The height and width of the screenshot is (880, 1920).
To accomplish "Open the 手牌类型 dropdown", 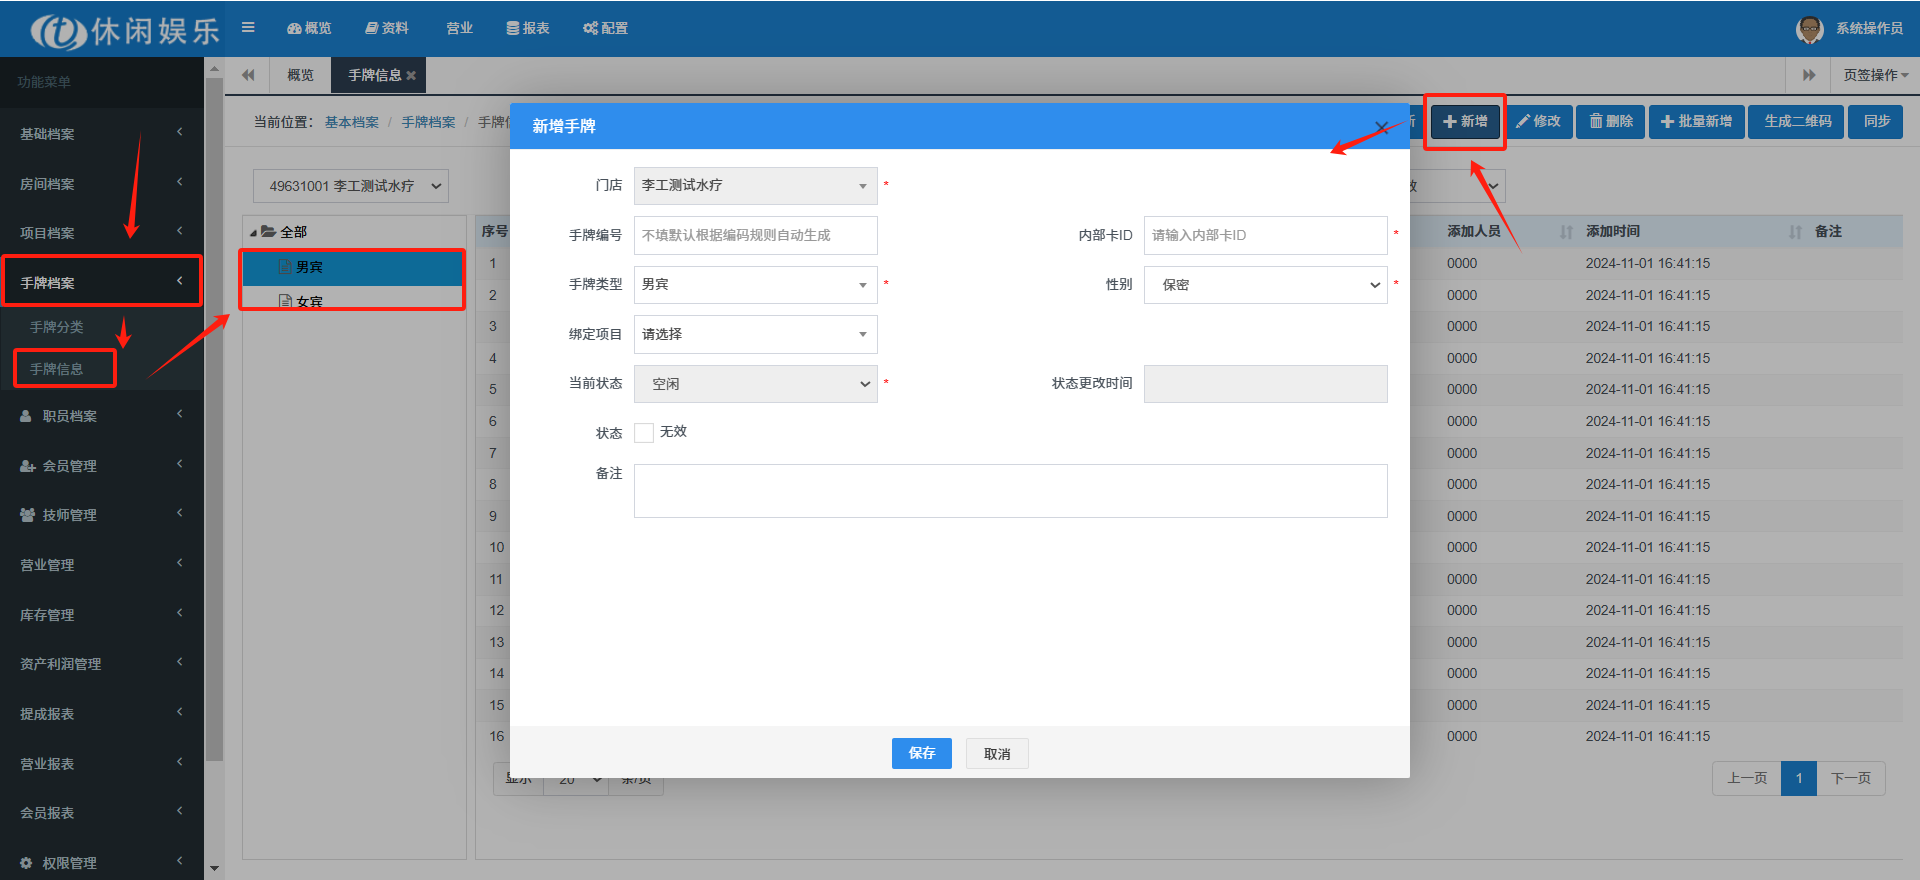I will (x=755, y=285).
